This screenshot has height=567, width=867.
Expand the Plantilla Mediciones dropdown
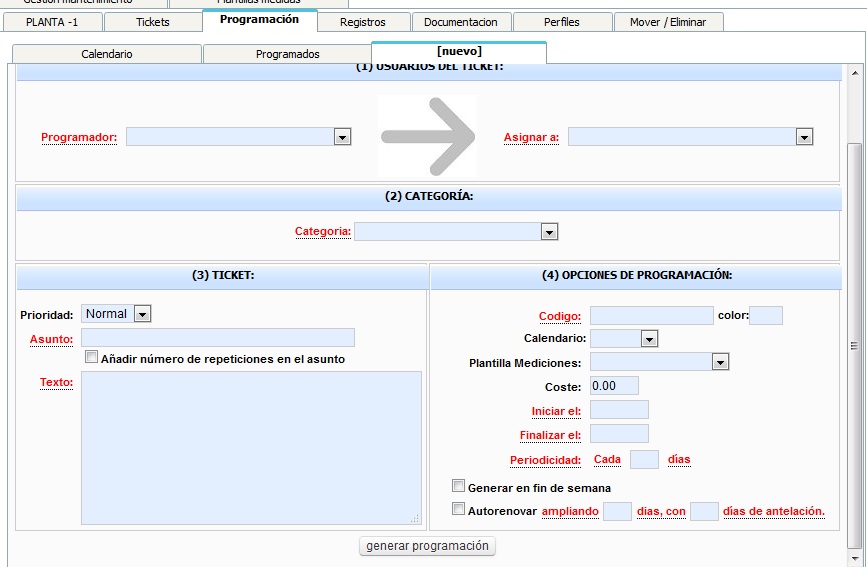[x=720, y=362]
